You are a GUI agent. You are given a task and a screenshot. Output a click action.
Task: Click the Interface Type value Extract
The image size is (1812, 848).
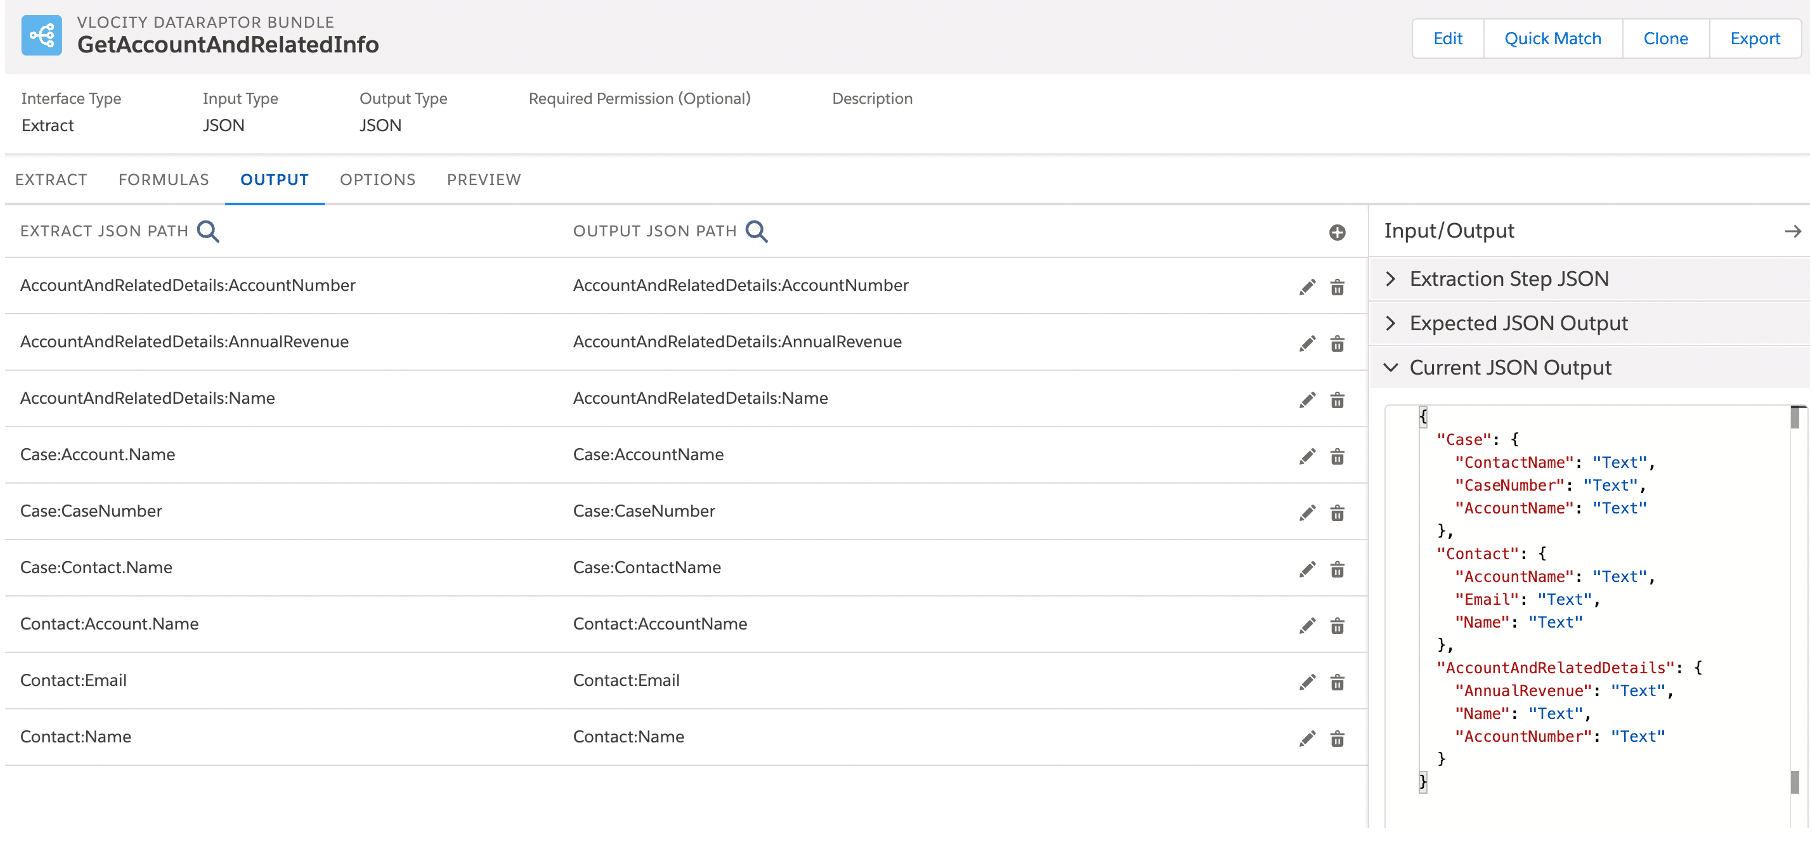click(x=48, y=126)
